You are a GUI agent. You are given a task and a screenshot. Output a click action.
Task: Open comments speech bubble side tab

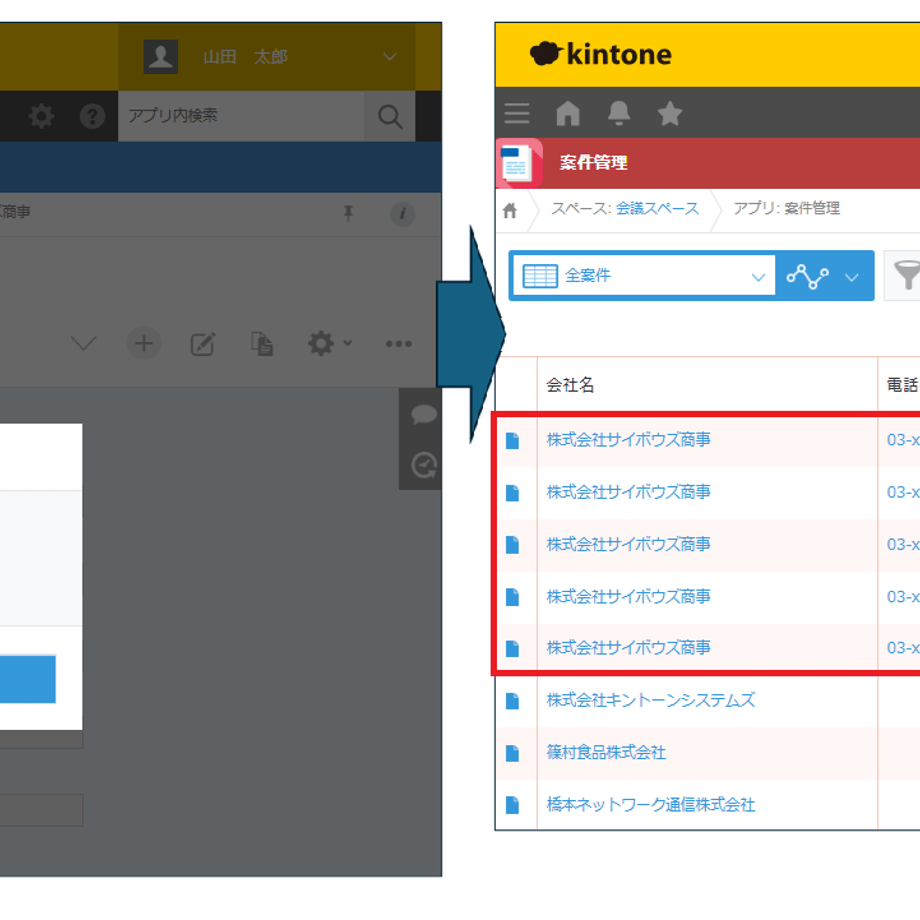pyautogui.click(x=424, y=414)
